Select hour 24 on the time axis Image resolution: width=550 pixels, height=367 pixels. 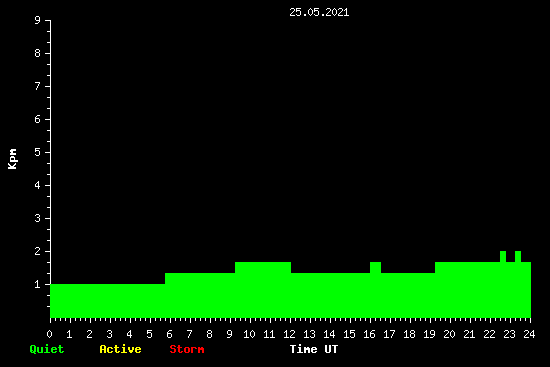point(529,334)
